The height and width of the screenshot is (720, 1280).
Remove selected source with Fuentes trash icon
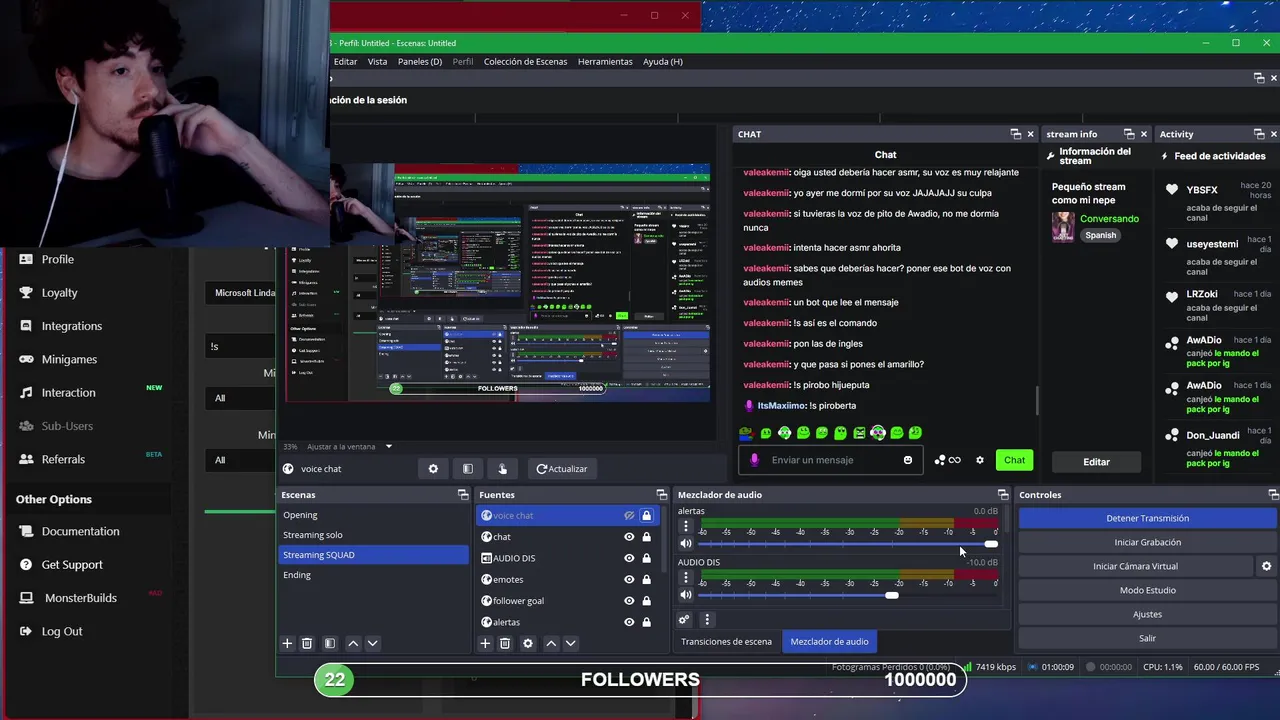[505, 643]
